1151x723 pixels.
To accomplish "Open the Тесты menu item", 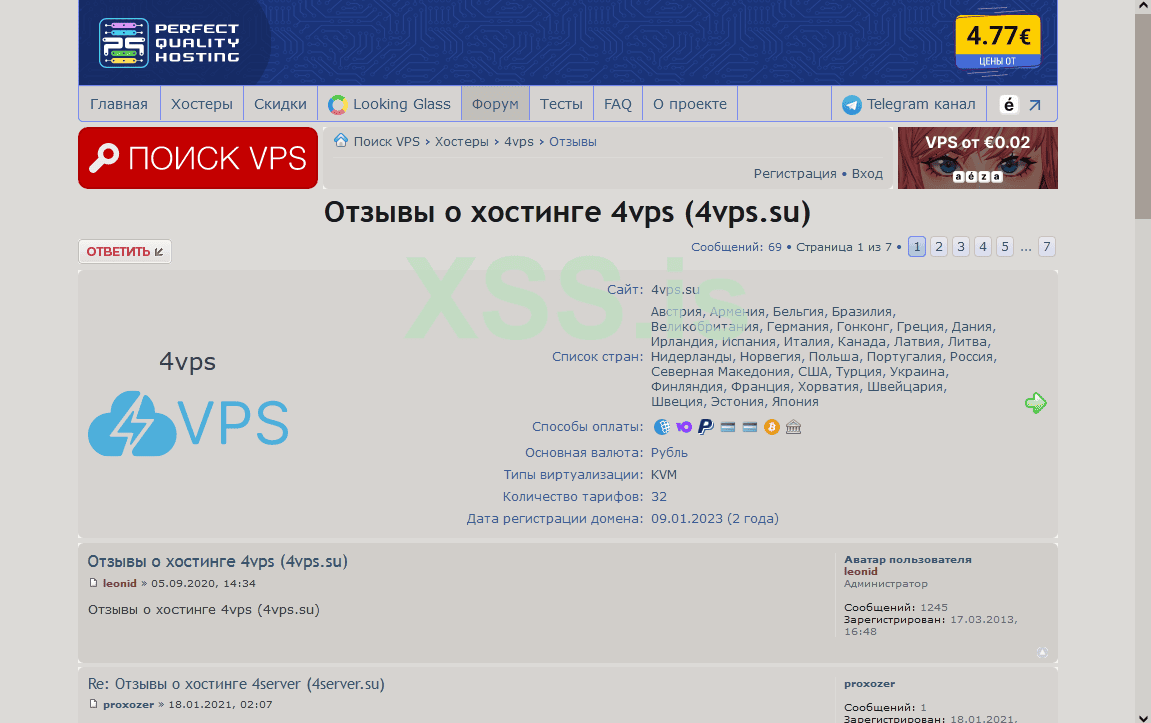I will click(562, 104).
